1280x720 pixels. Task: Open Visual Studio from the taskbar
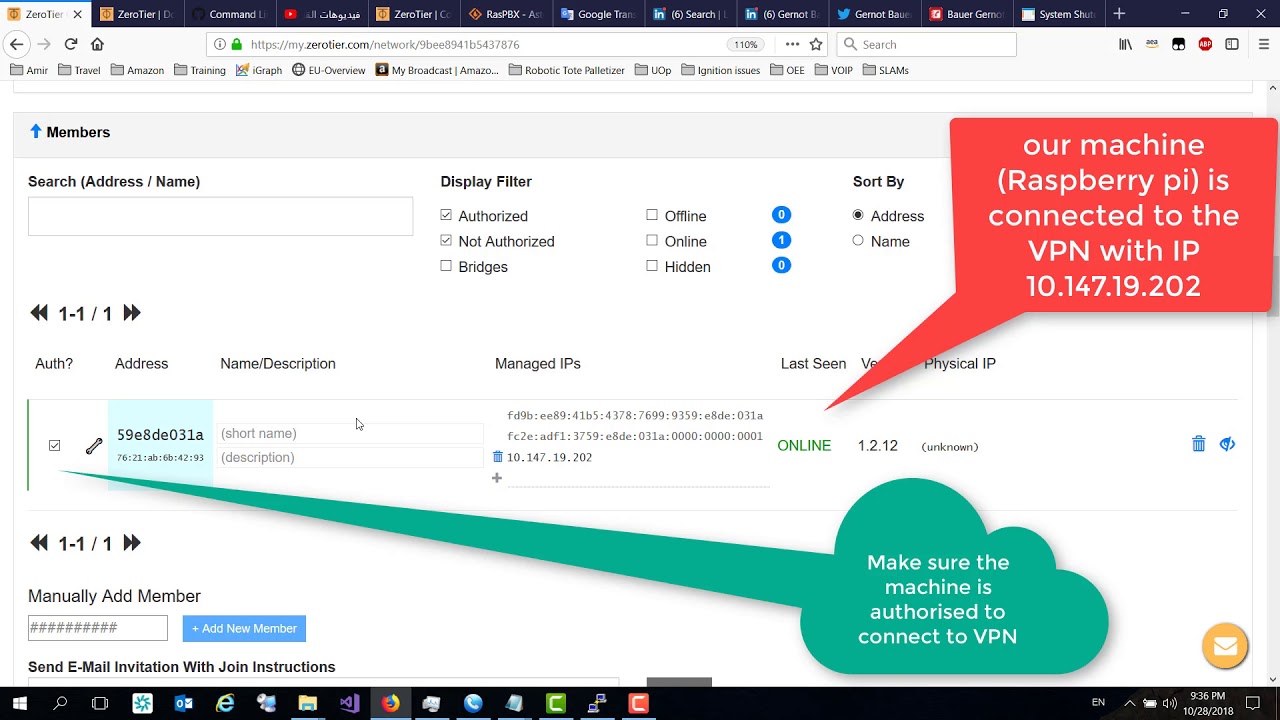point(349,703)
